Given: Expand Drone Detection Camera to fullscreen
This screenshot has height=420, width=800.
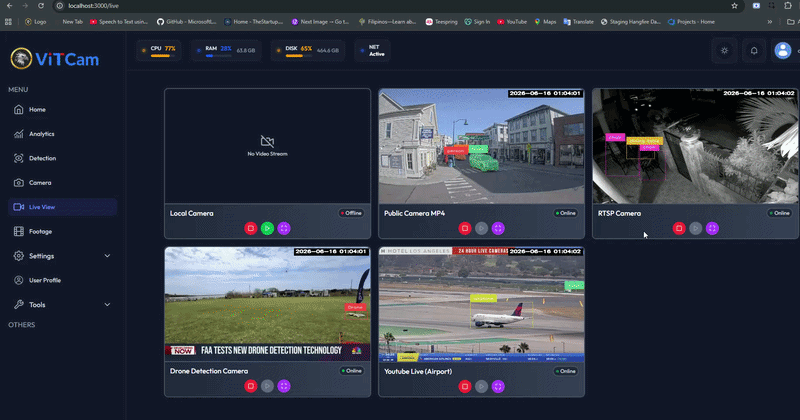Looking at the screenshot, I should pyautogui.click(x=284, y=386).
